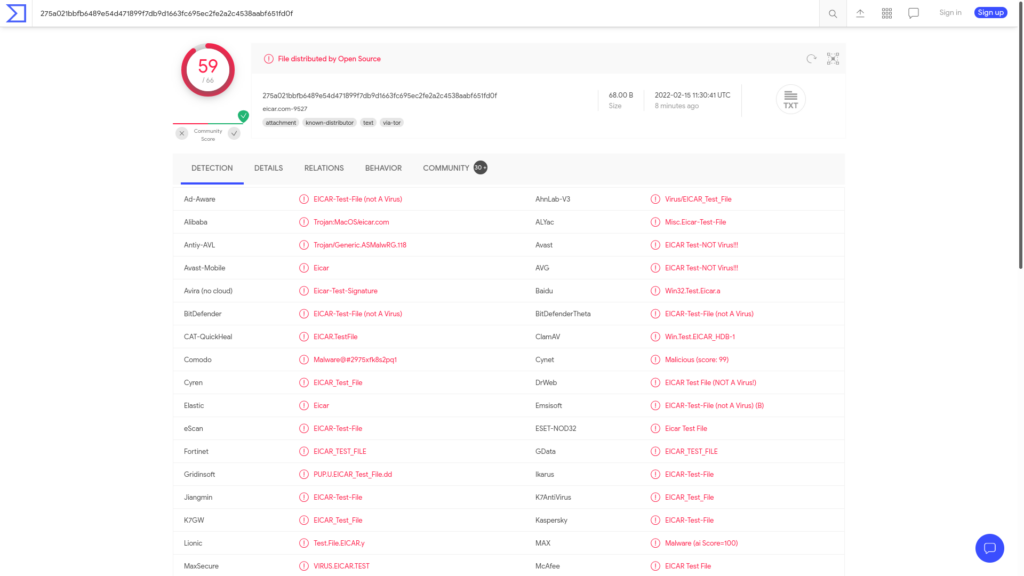Click the page vertical scrollbar
1024x576 pixels.
pos(1021,137)
